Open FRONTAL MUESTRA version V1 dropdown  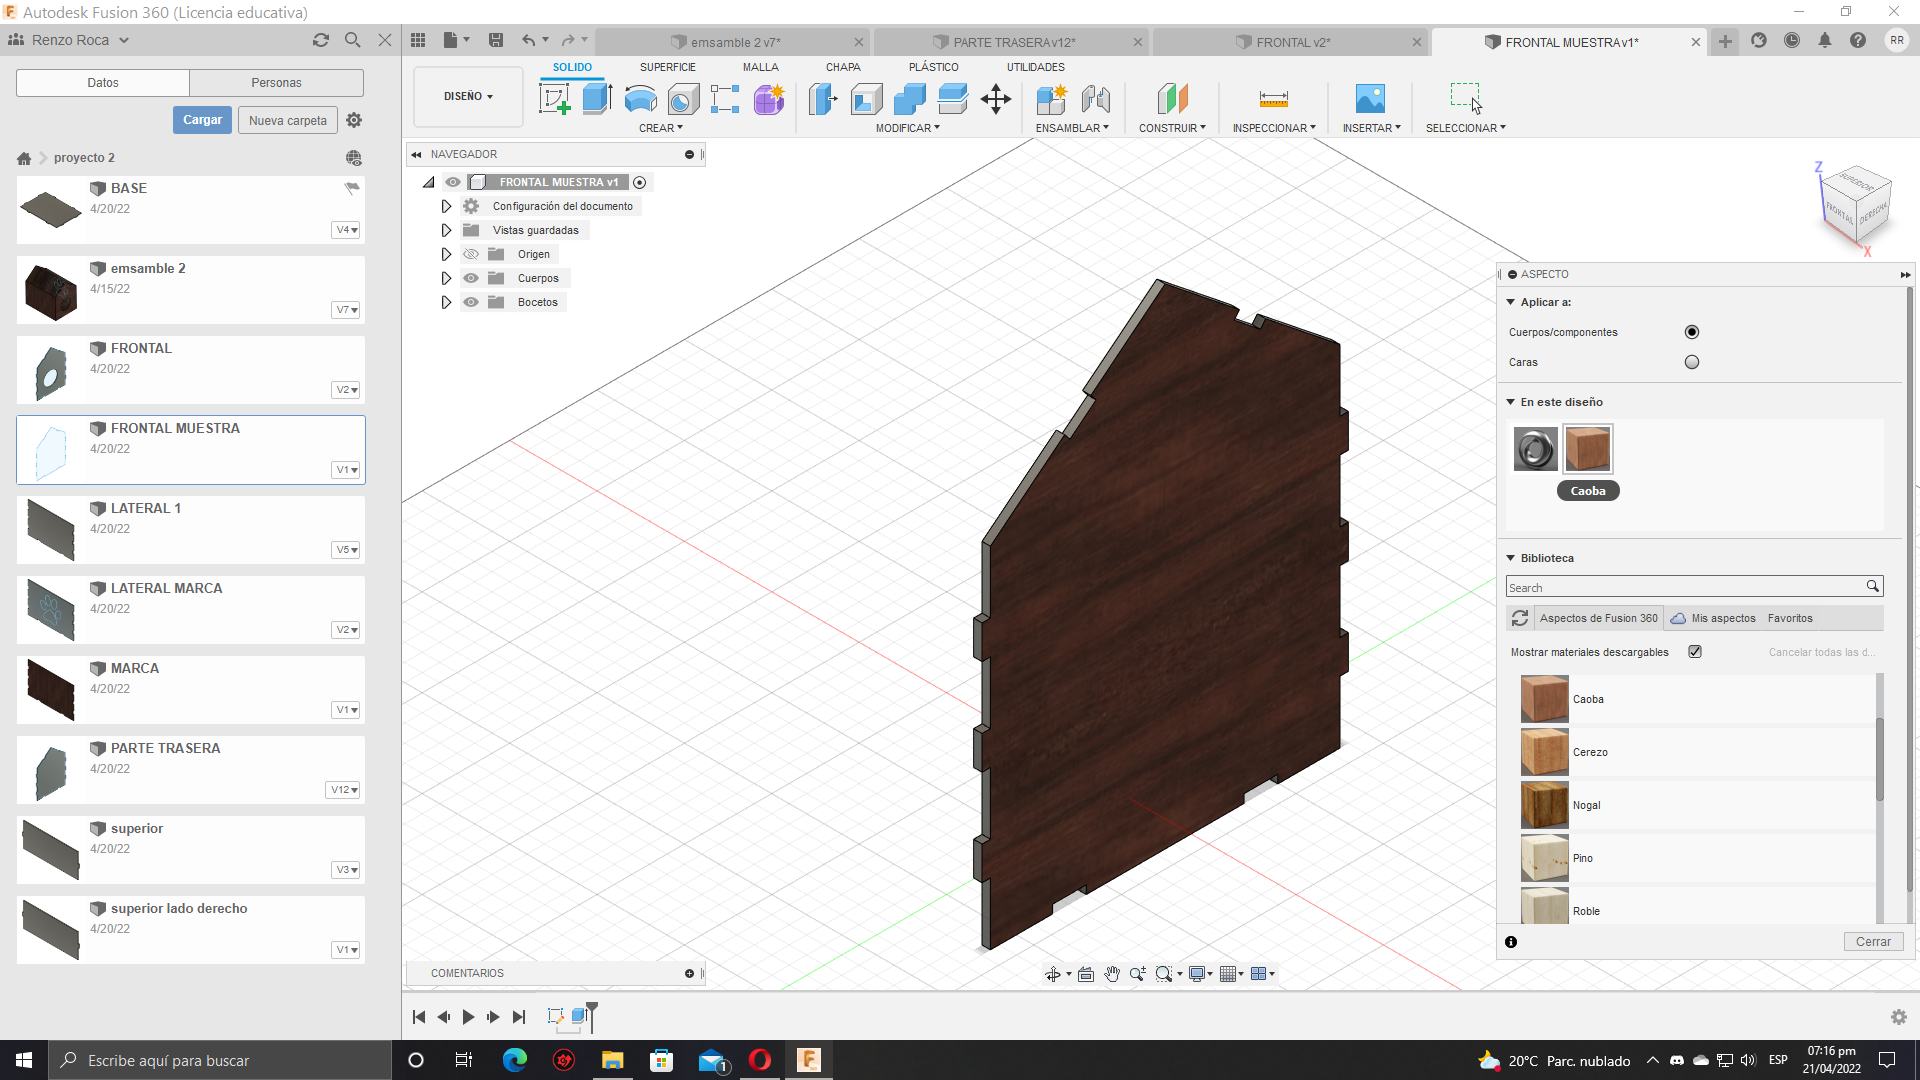point(346,470)
